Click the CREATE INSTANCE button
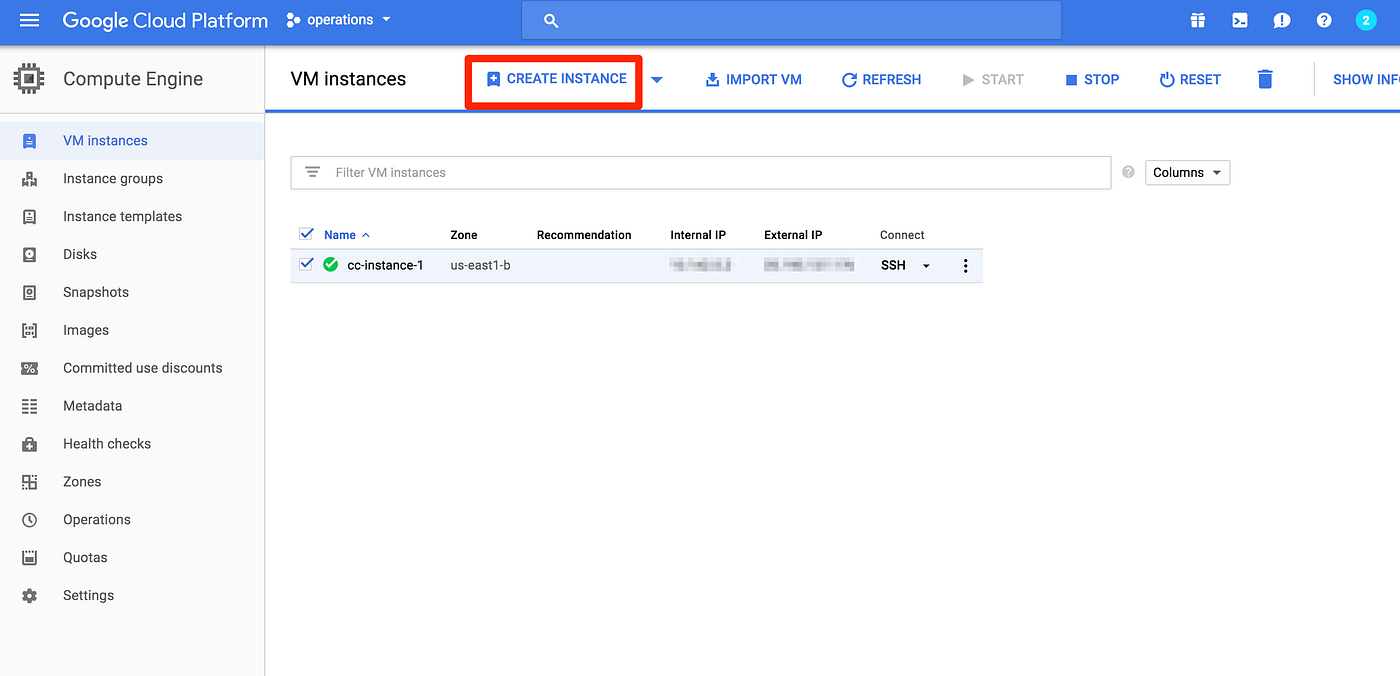The height and width of the screenshot is (676, 1400). pos(556,79)
